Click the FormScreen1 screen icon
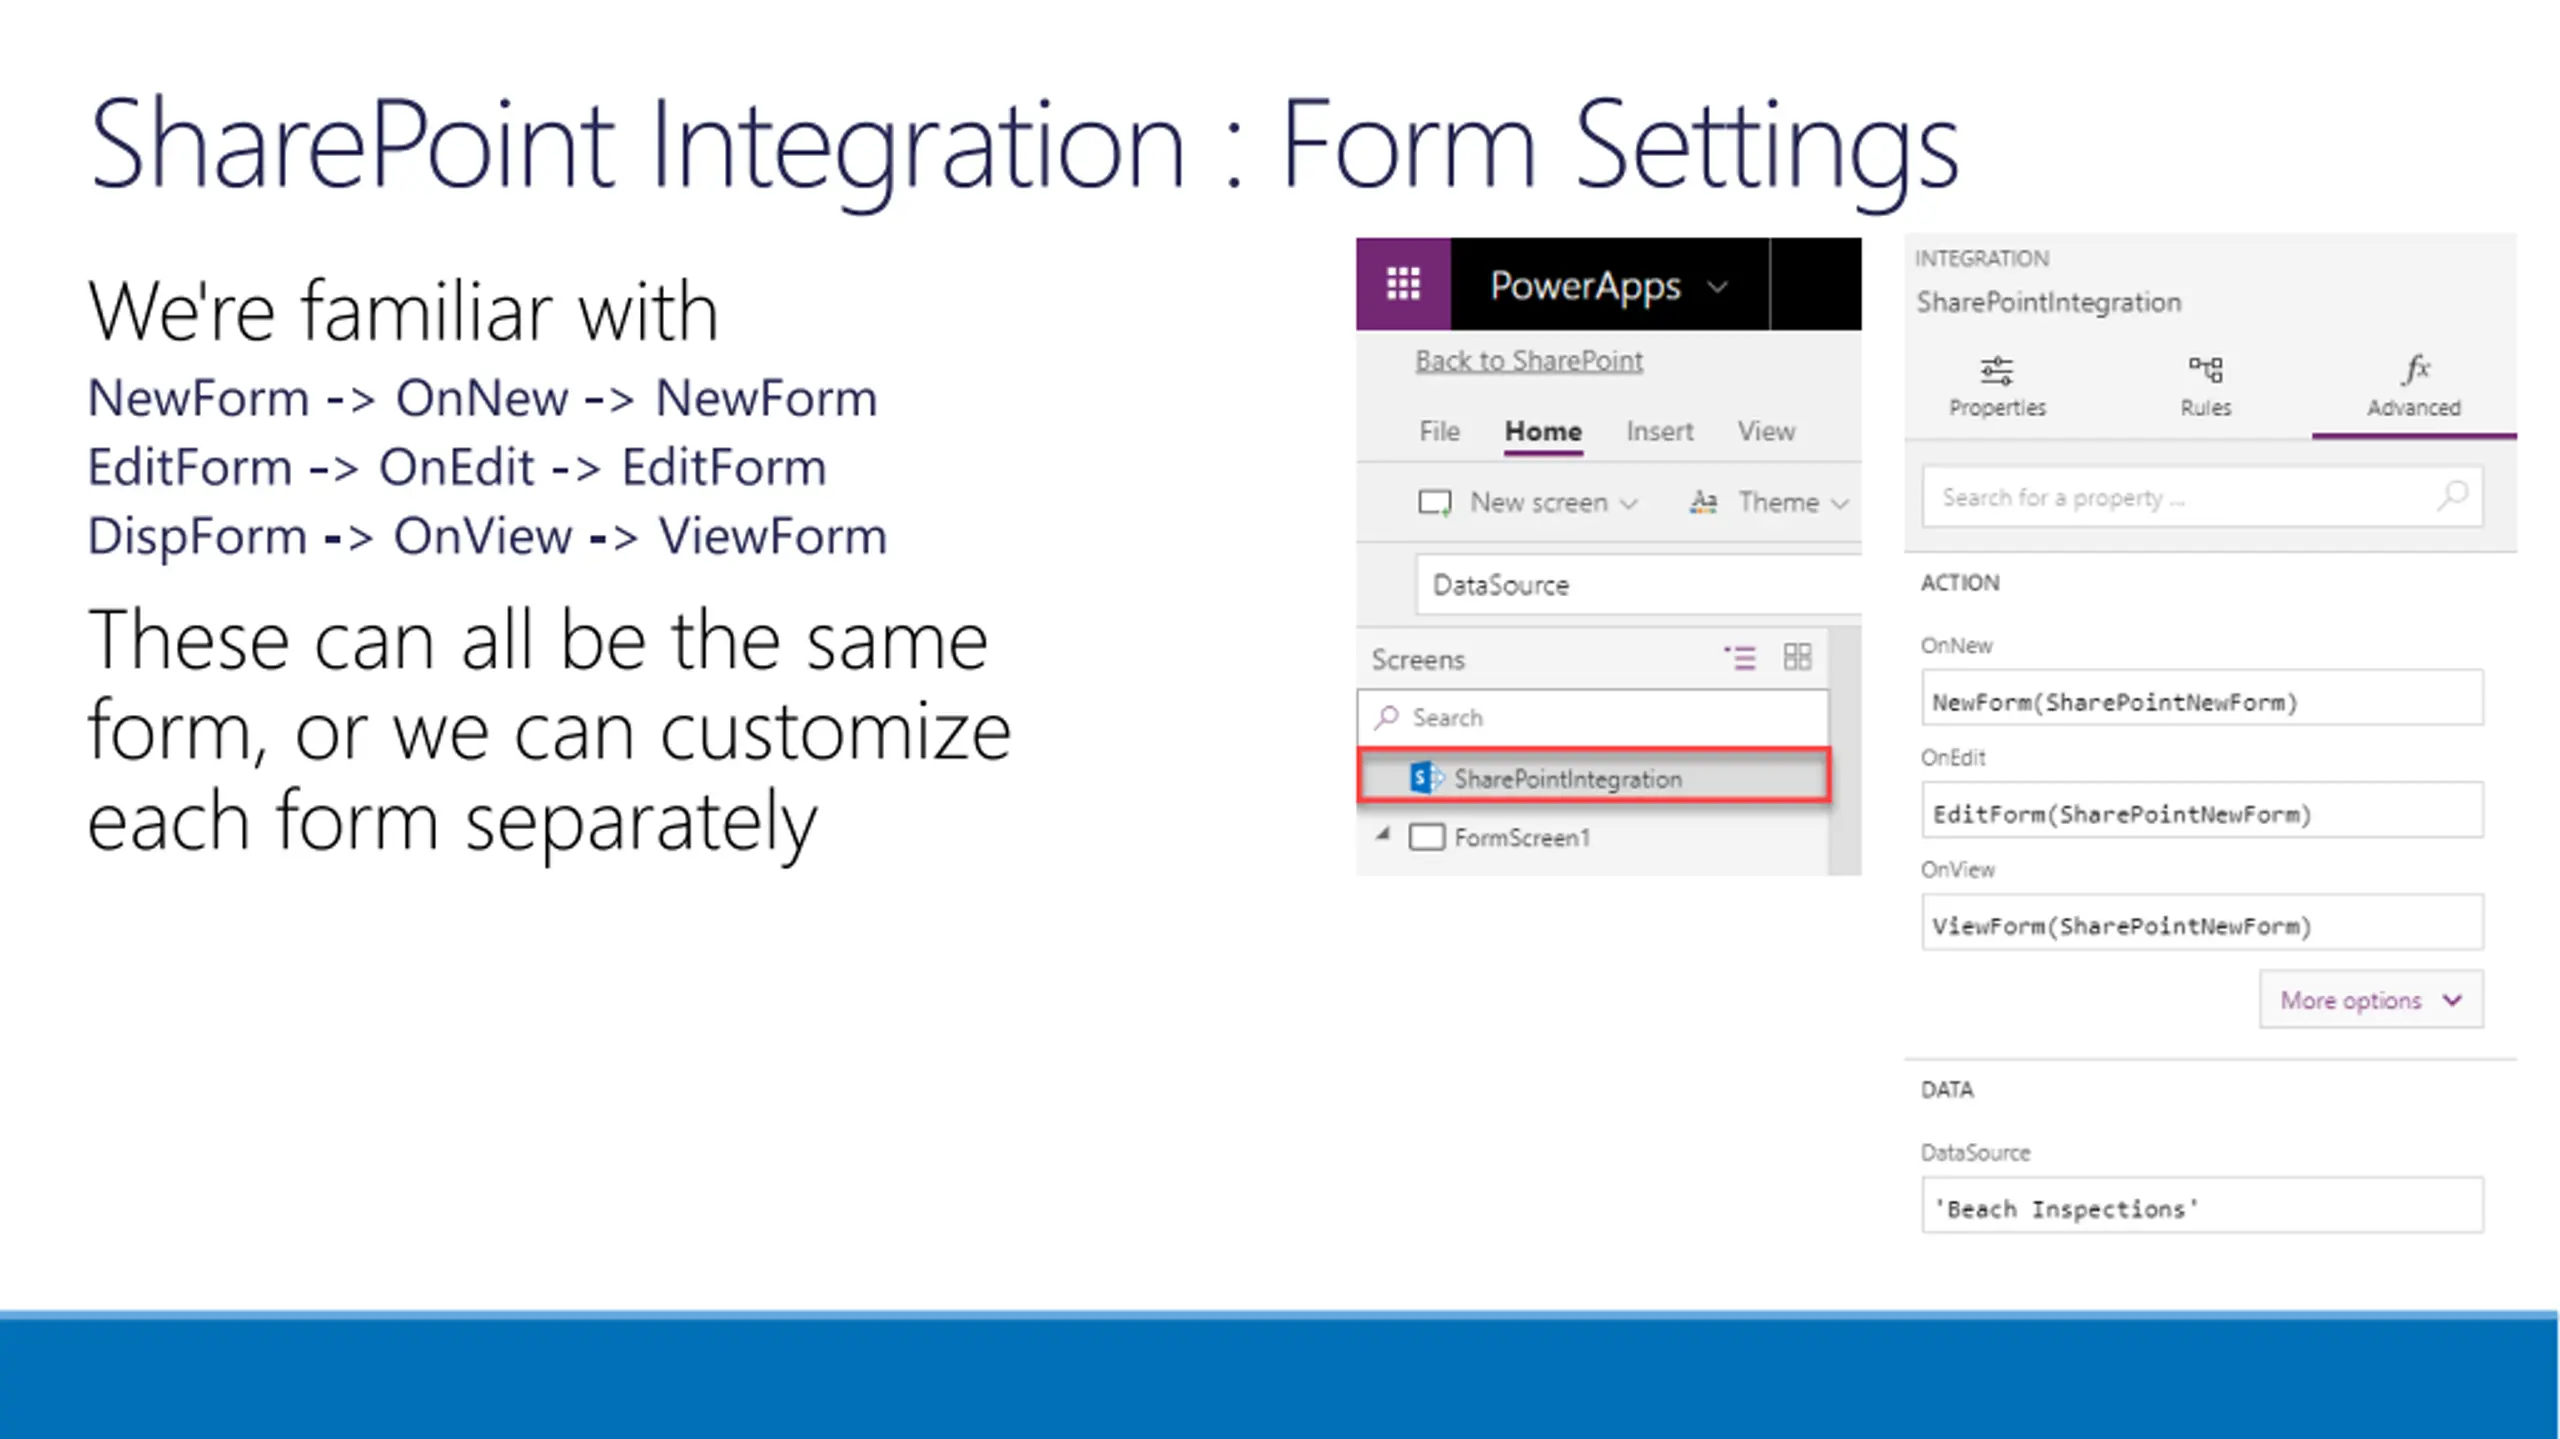 [1426, 837]
